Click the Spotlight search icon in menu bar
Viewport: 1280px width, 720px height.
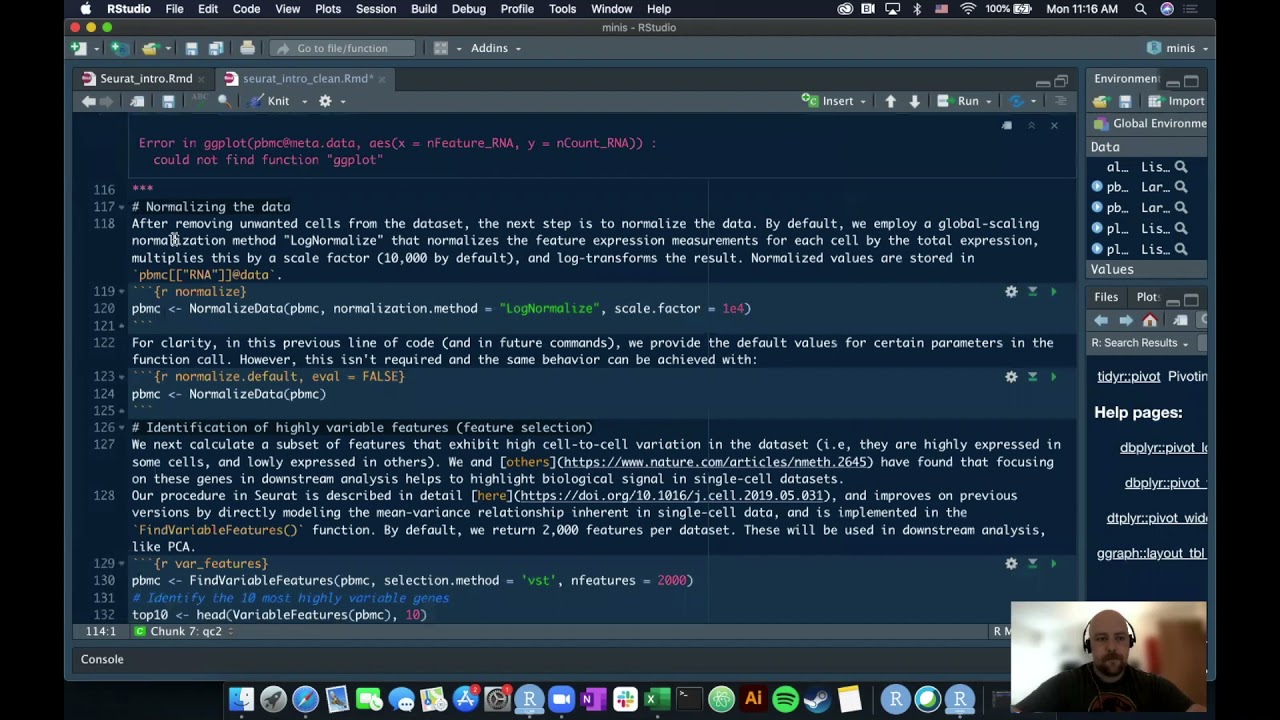[1141, 9]
